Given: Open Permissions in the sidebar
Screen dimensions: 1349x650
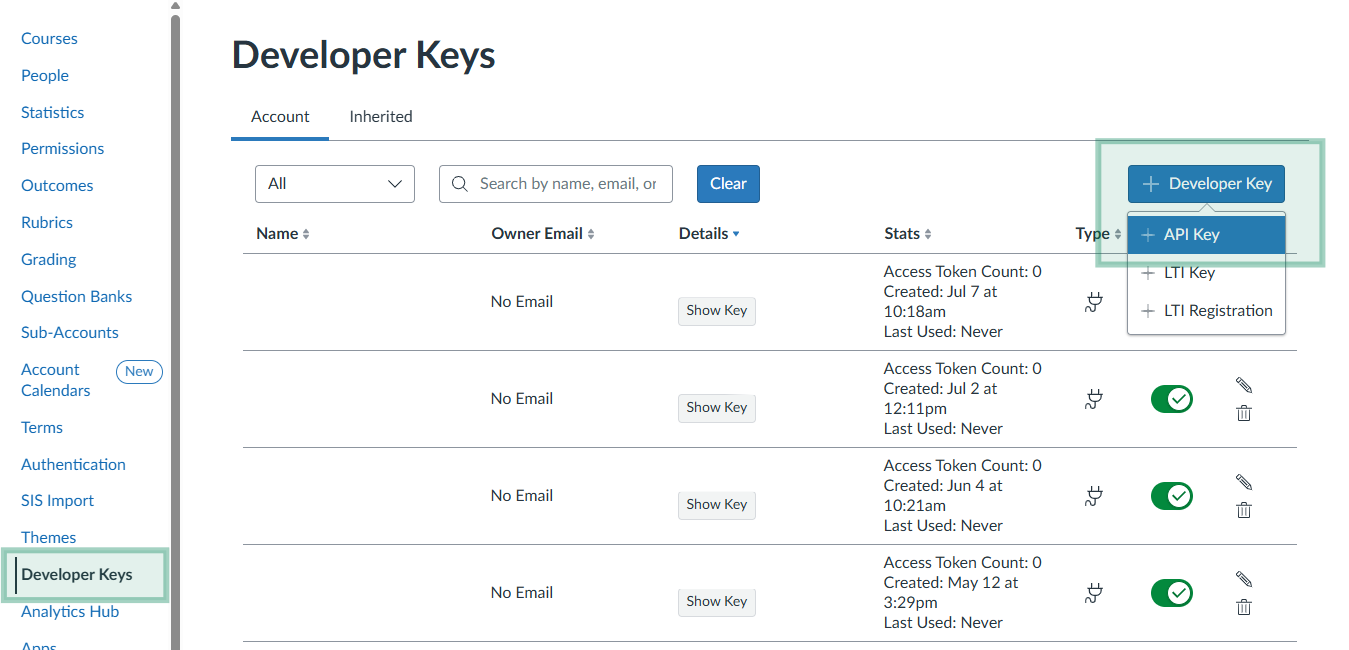Looking at the screenshot, I should tap(62, 149).
